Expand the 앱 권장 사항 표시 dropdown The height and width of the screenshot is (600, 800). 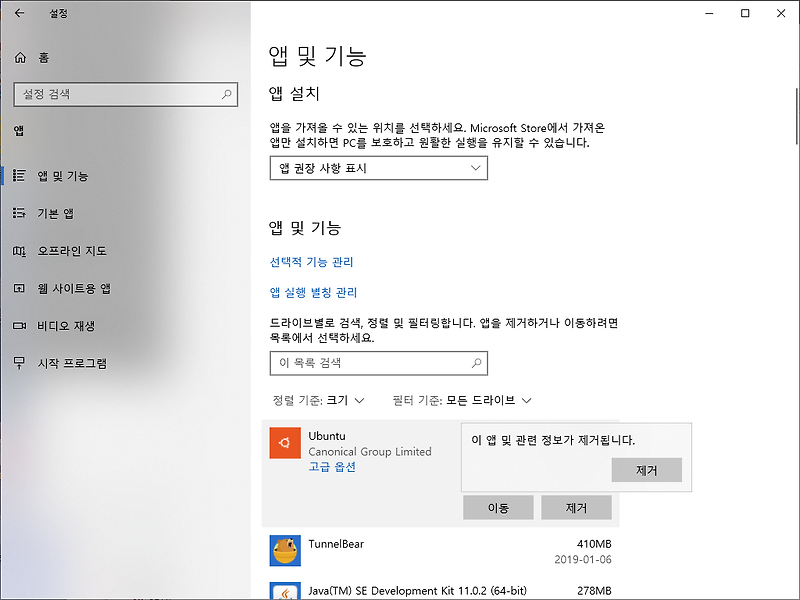click(x=379, y=168)
